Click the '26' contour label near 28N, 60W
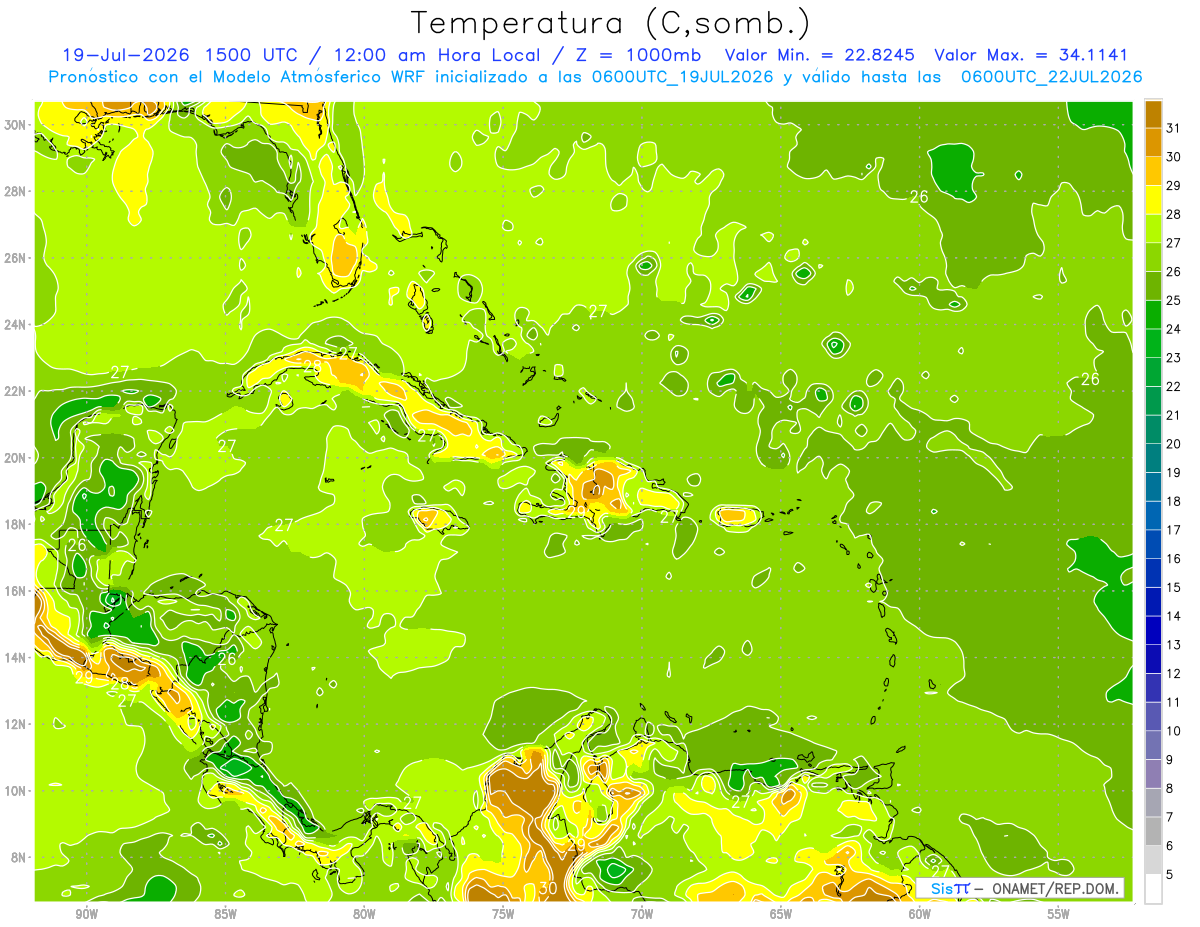Viewport: 1200px width, 927px height. (919, 197)
